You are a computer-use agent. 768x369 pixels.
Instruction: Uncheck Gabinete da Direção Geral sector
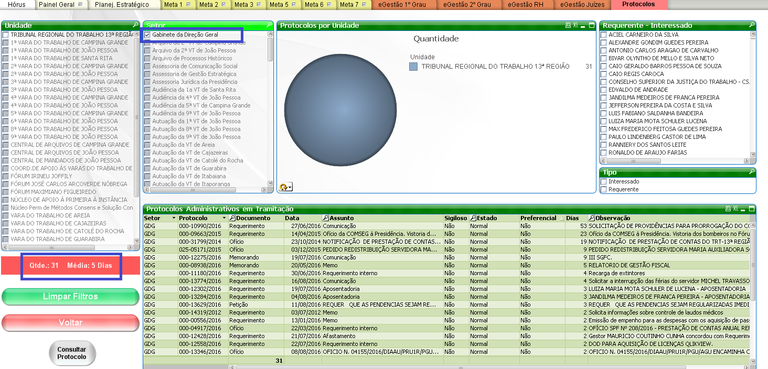tap(147, 35)
